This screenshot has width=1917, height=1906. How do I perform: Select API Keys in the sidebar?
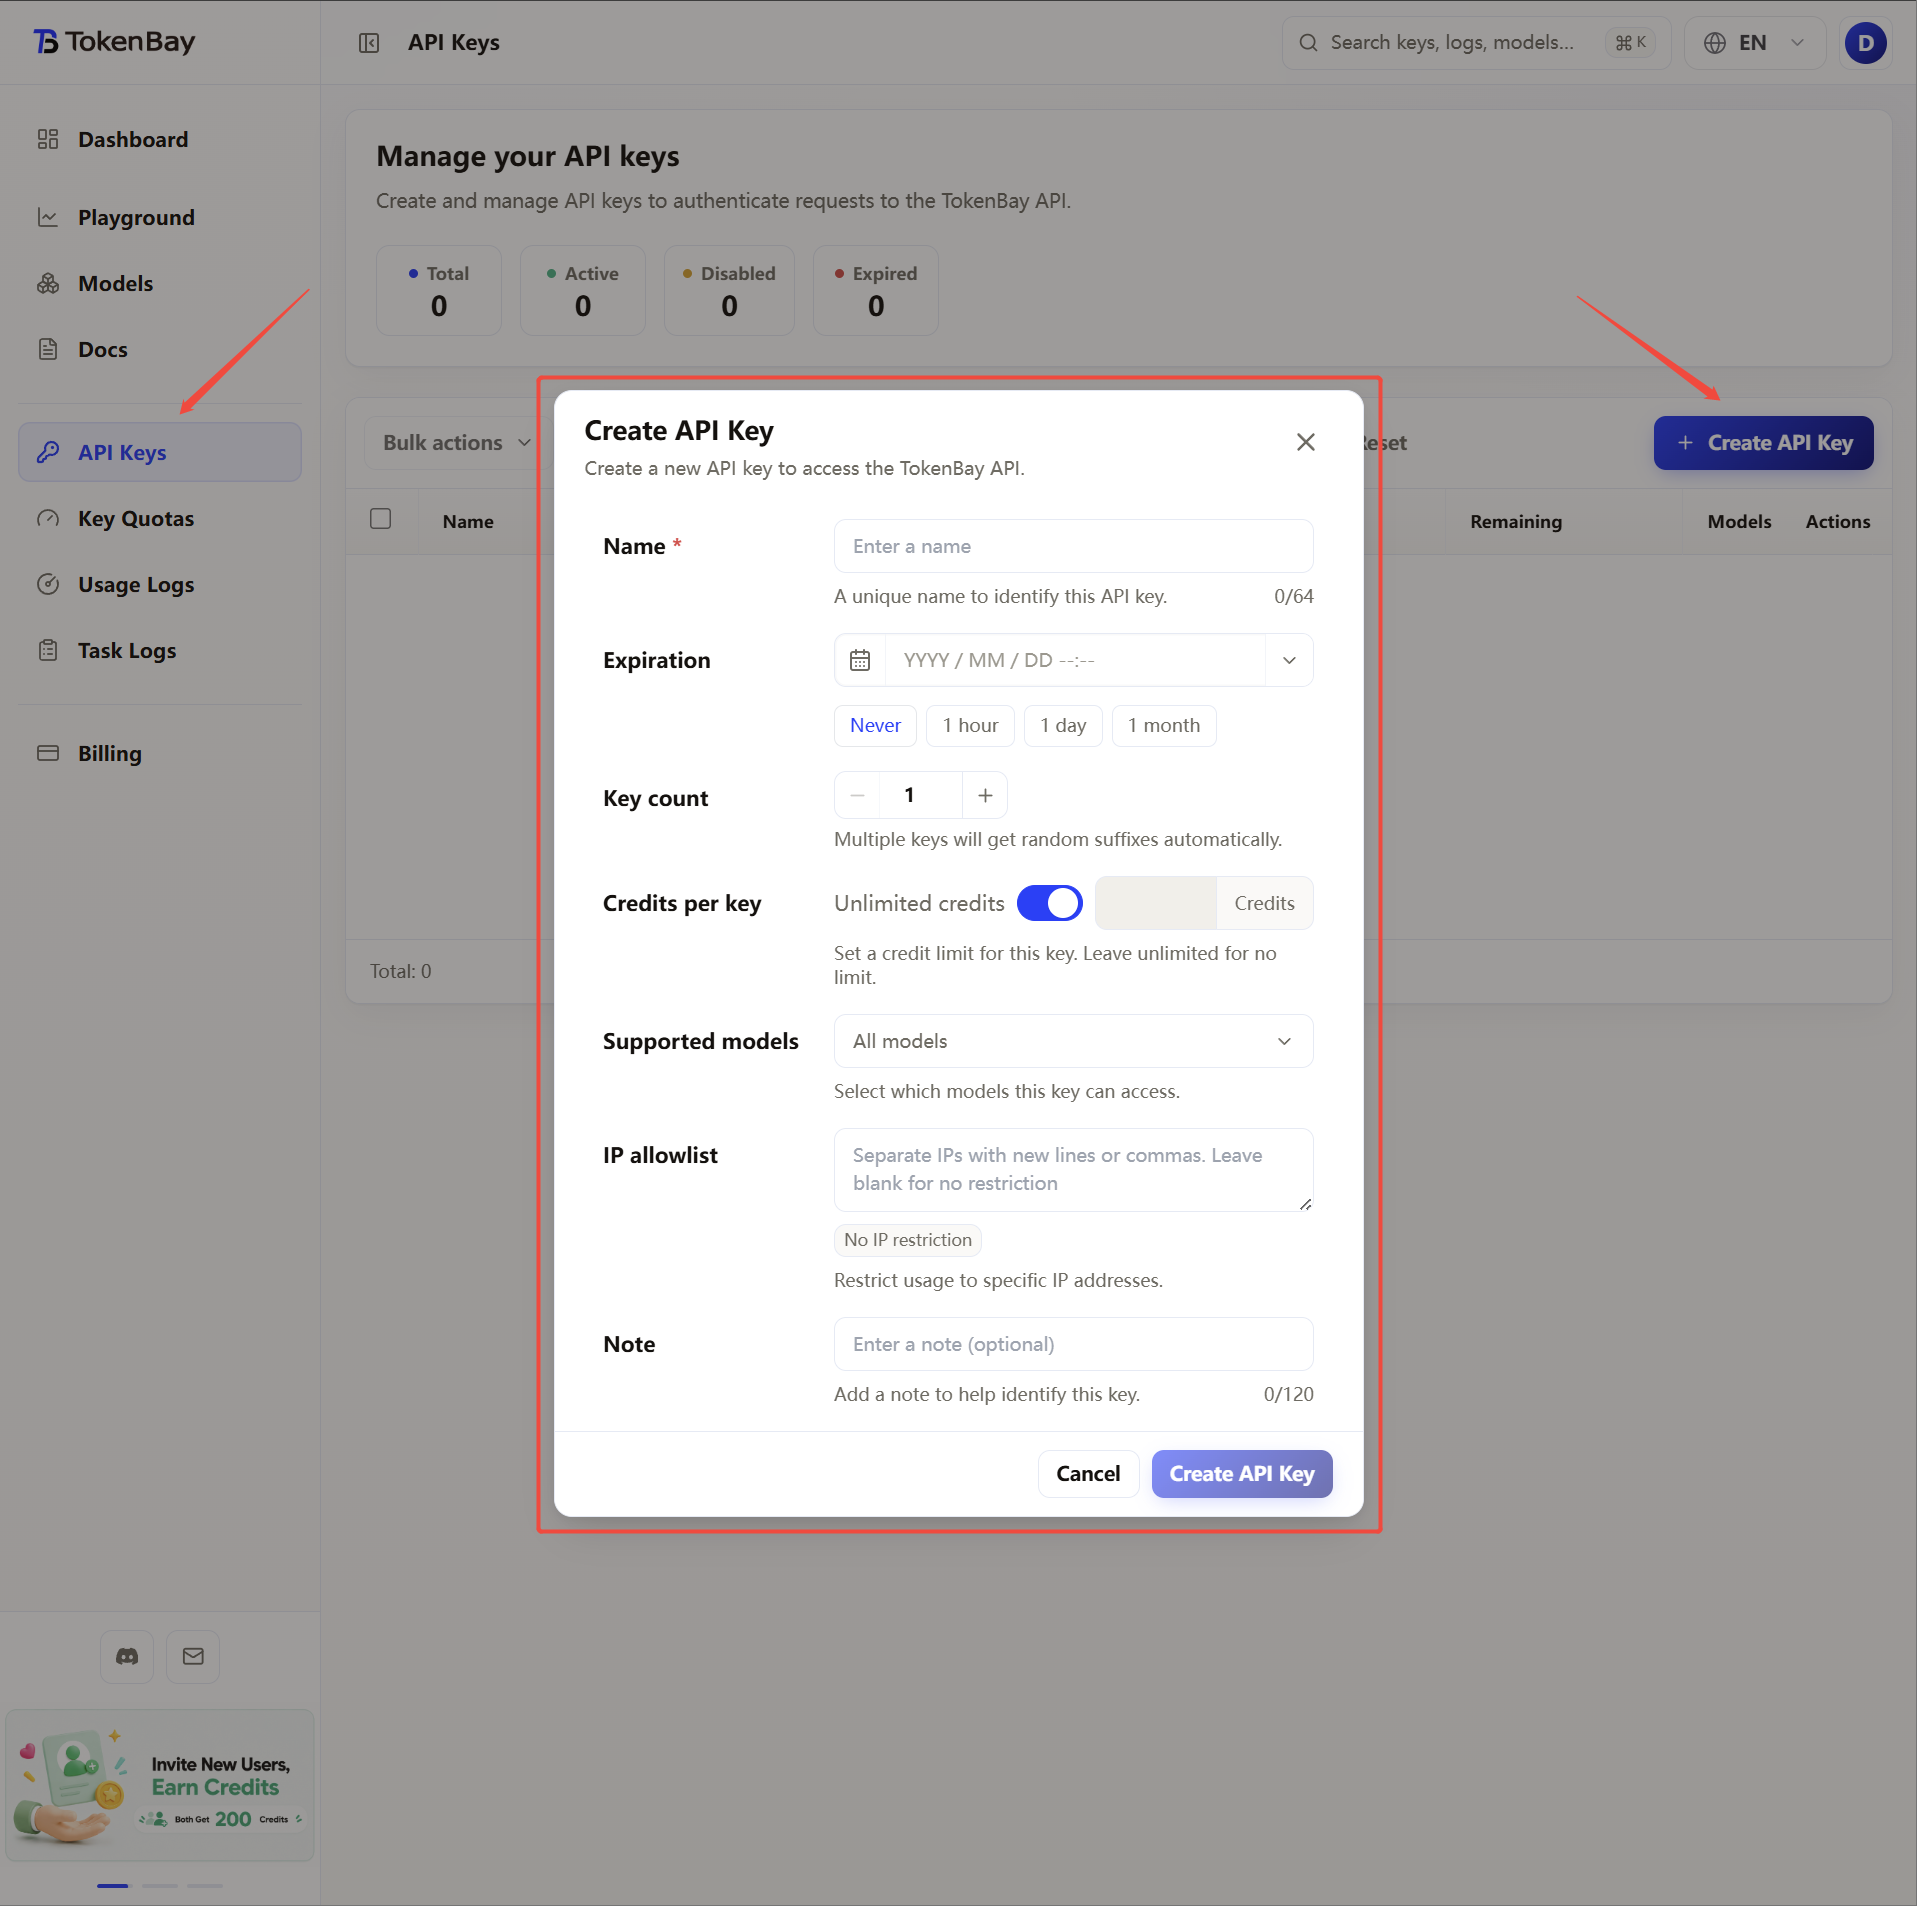160,452
